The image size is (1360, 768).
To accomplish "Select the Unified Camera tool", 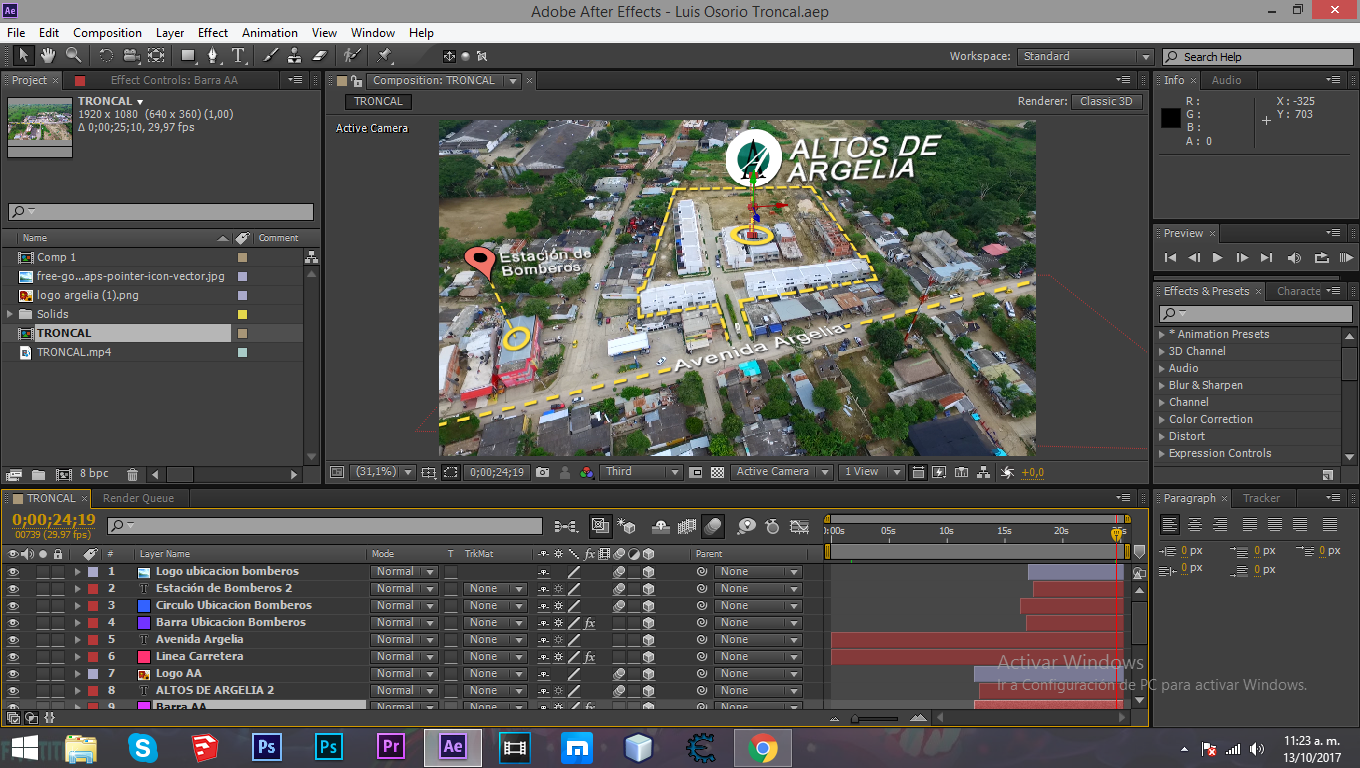I will 132,56.
